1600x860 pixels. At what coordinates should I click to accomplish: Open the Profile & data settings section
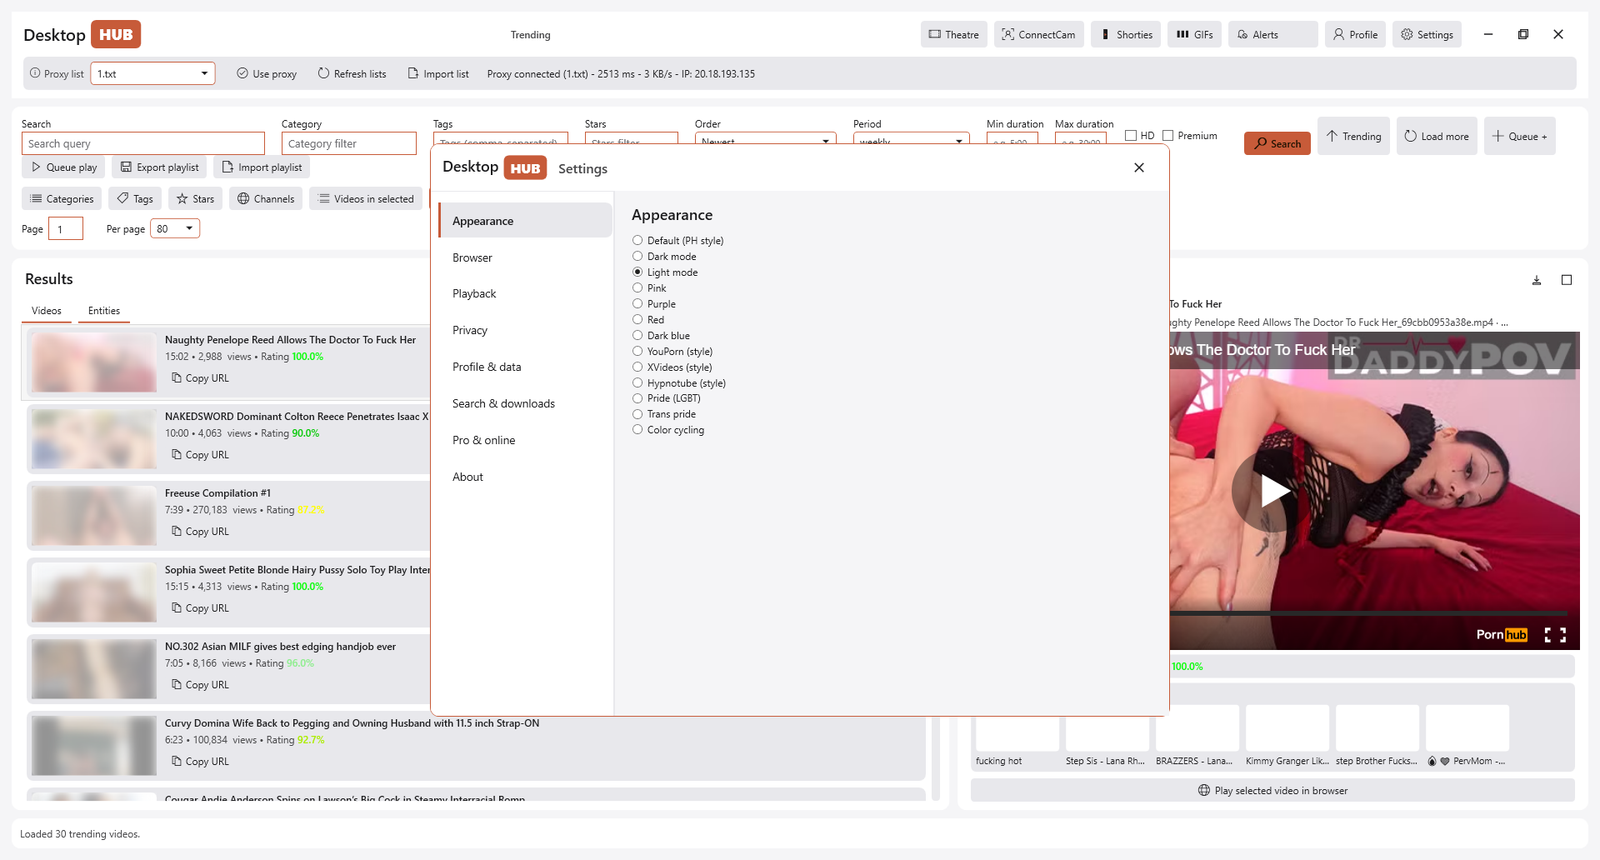pyautogui.click(x=525, y=367)
